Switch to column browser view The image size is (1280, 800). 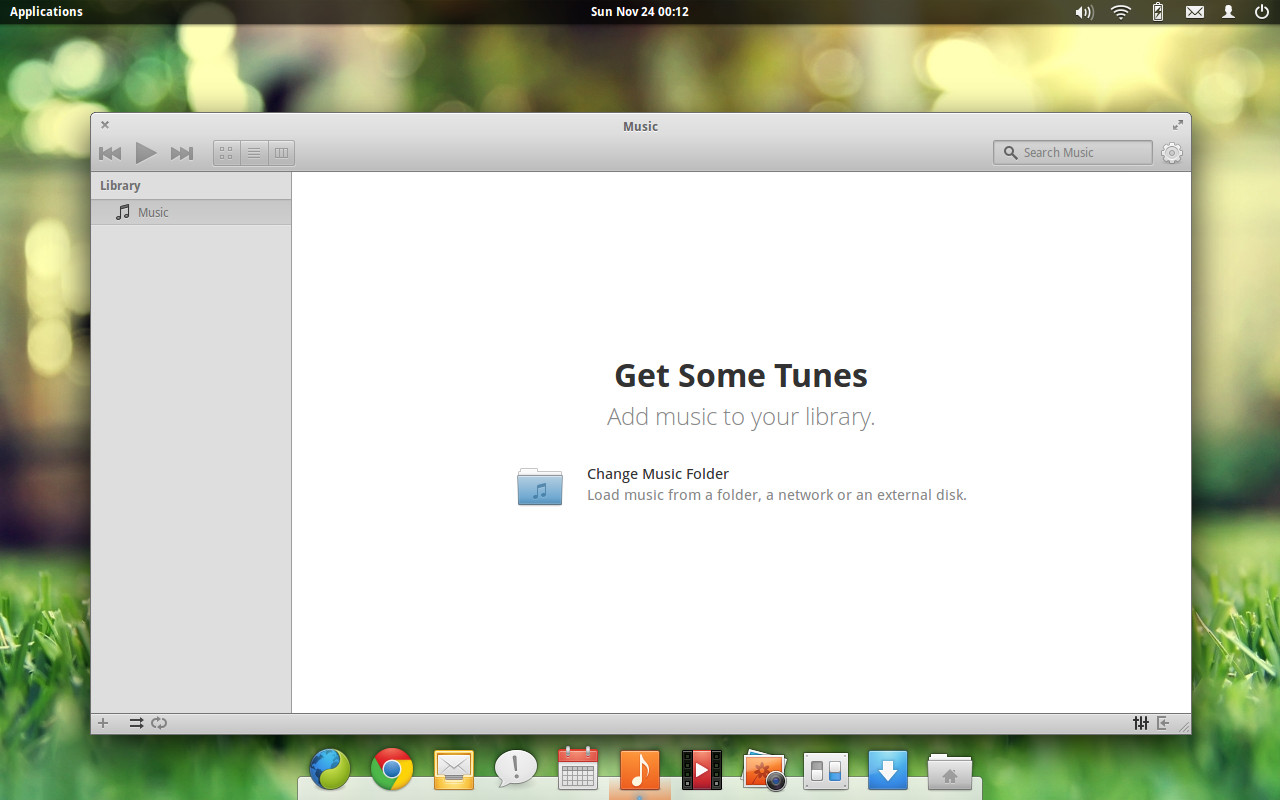point(281,153)
